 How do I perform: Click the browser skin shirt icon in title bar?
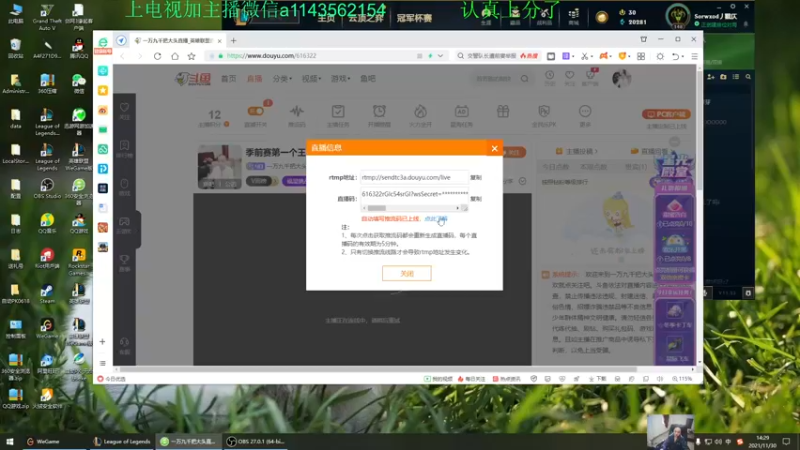pos(643,39)
